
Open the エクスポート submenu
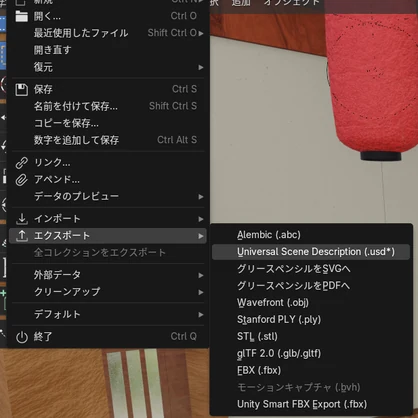tap(108, 236)
